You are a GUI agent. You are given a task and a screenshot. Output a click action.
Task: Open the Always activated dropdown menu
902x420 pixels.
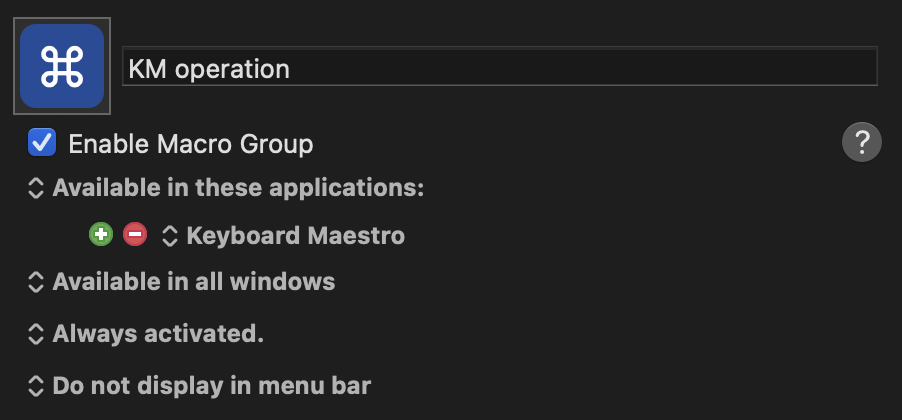click(x=158, y=334)
